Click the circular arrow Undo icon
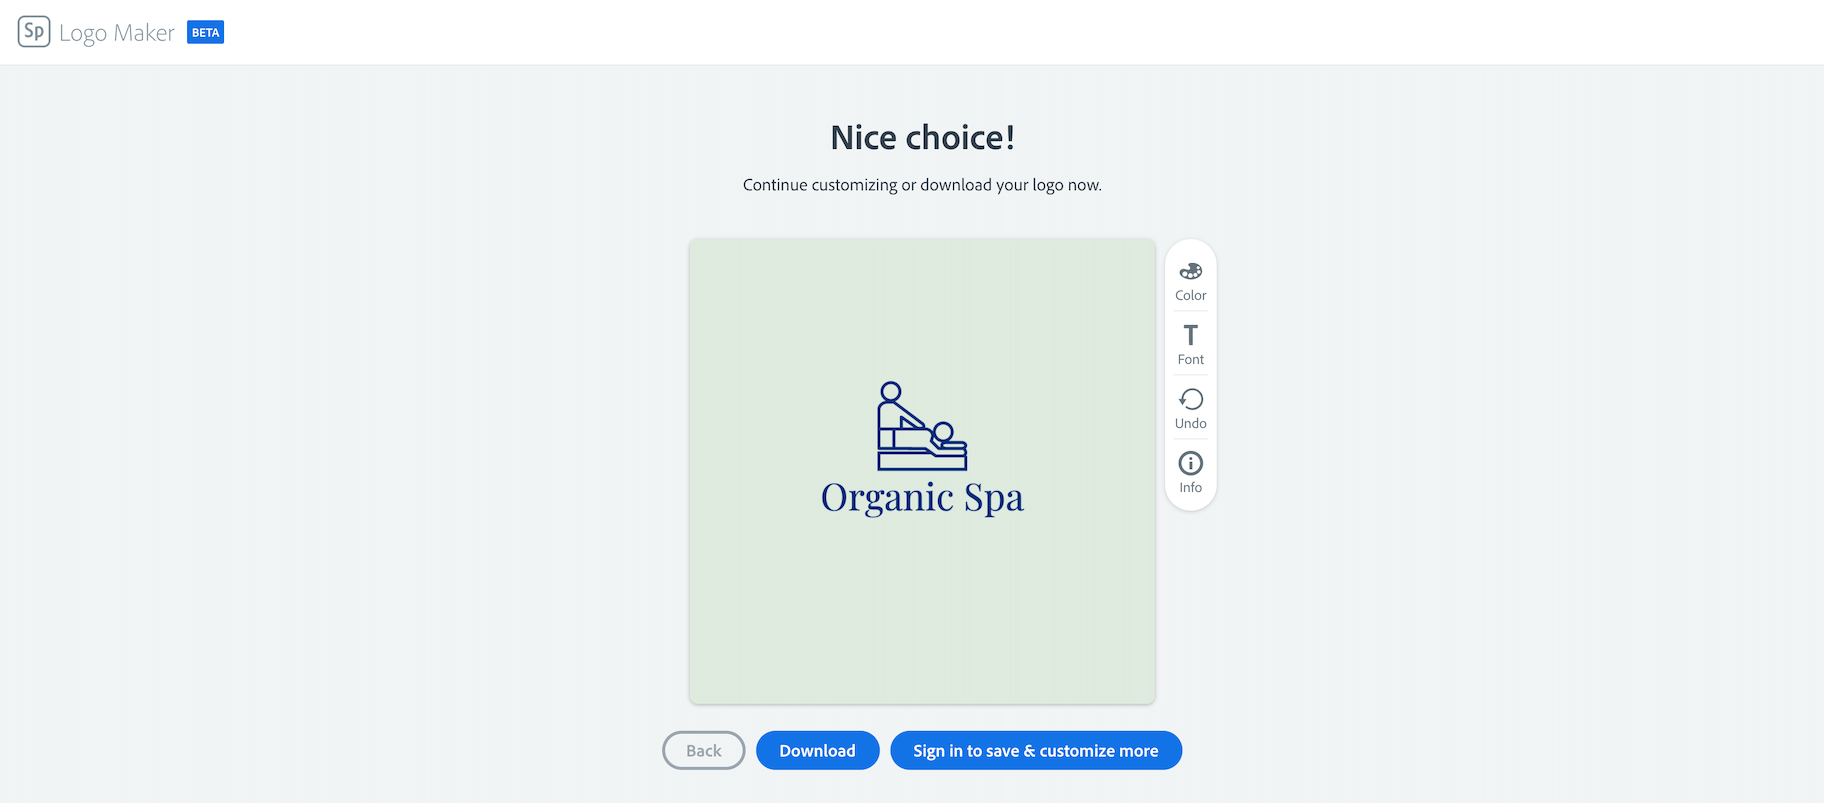Viewport: 1824px width, 803px height. pos(1190,398)
